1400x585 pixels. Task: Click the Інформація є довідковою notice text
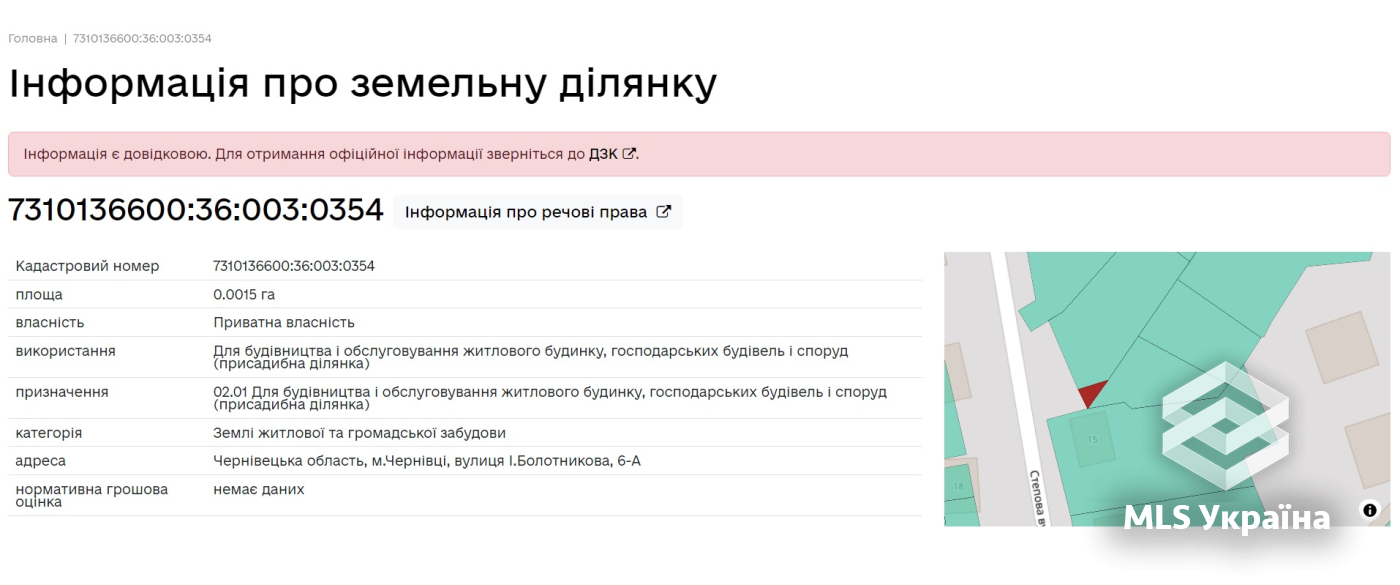331,154
